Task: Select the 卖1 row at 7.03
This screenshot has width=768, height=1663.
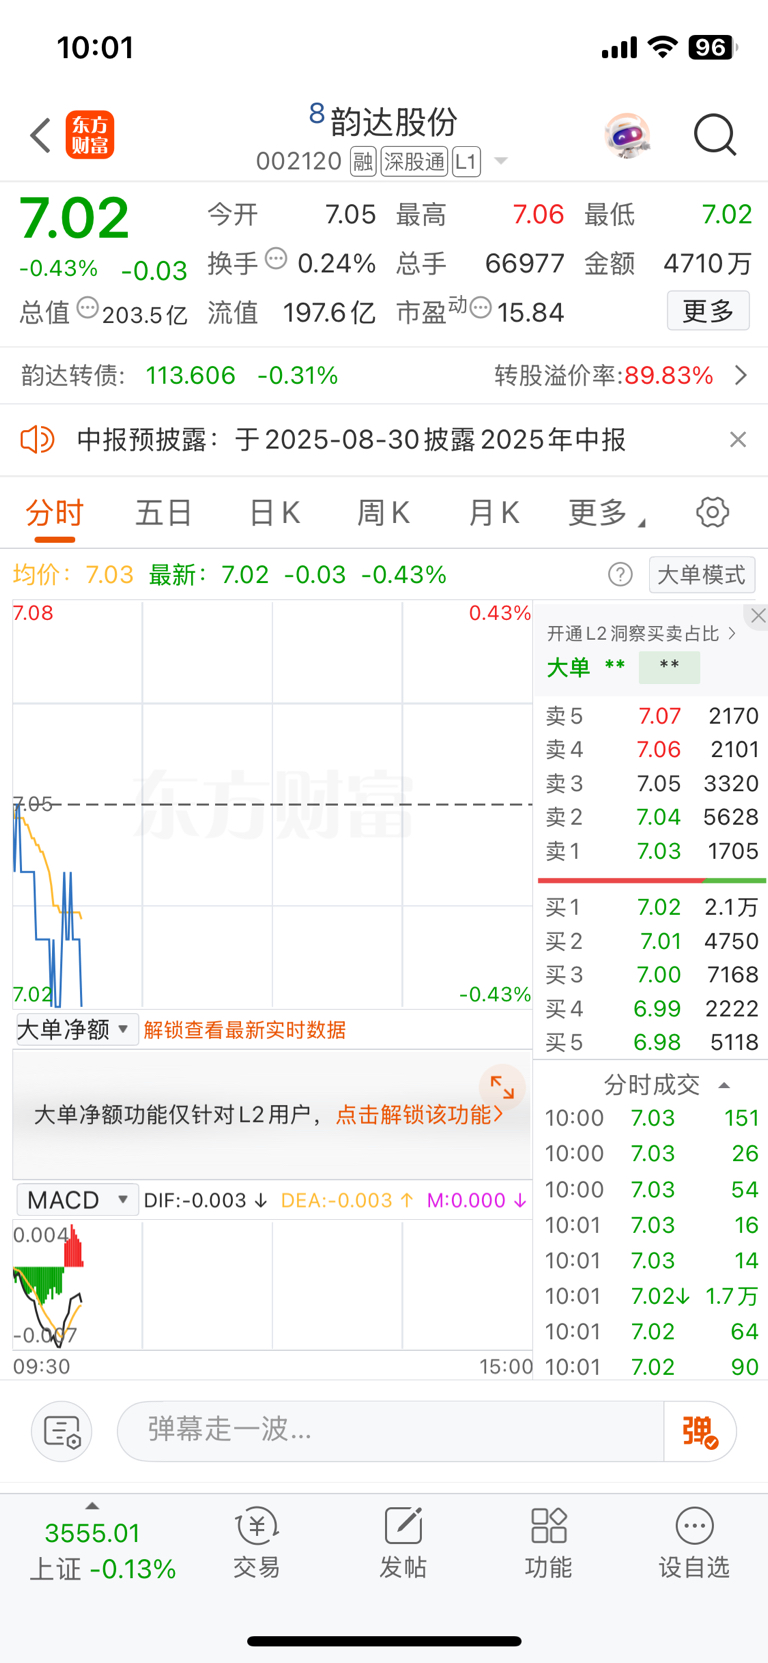Action: coord(651,851)
